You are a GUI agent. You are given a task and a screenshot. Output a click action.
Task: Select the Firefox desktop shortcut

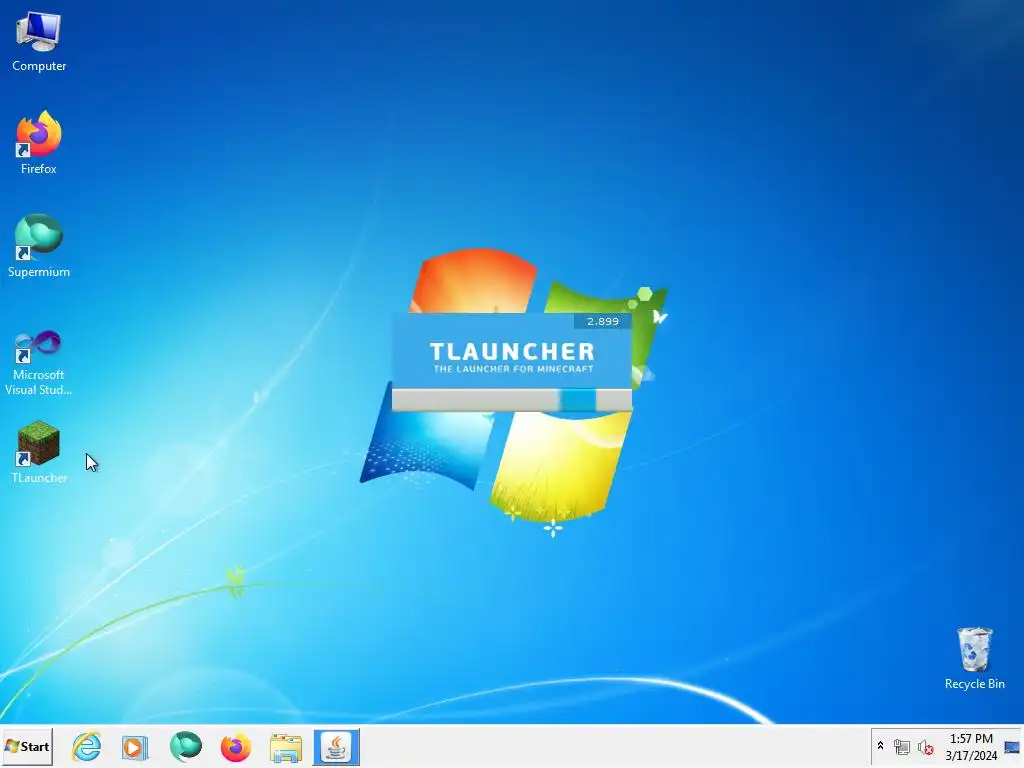(39, 142)
